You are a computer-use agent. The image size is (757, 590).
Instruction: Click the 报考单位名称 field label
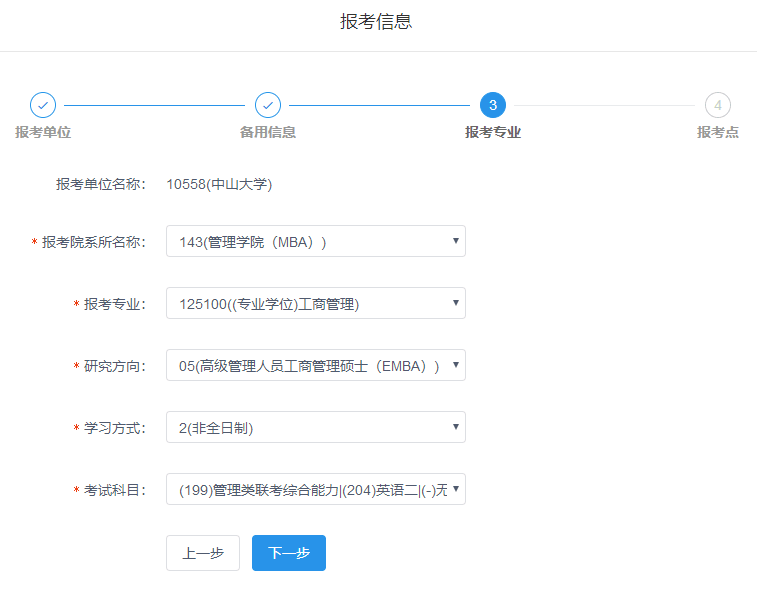tap(101, 184)
